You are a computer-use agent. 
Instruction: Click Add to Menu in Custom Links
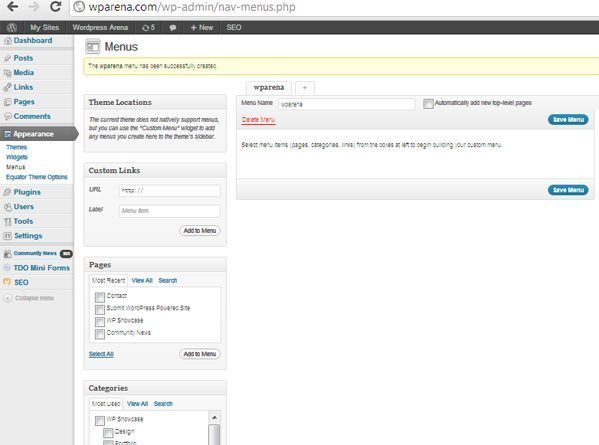tap(200, 231)
